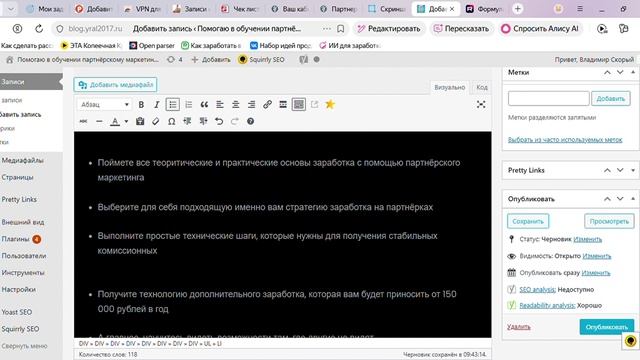640x360 pixels.
Task: Redo edit in toolbar
Action: point(235,121)
